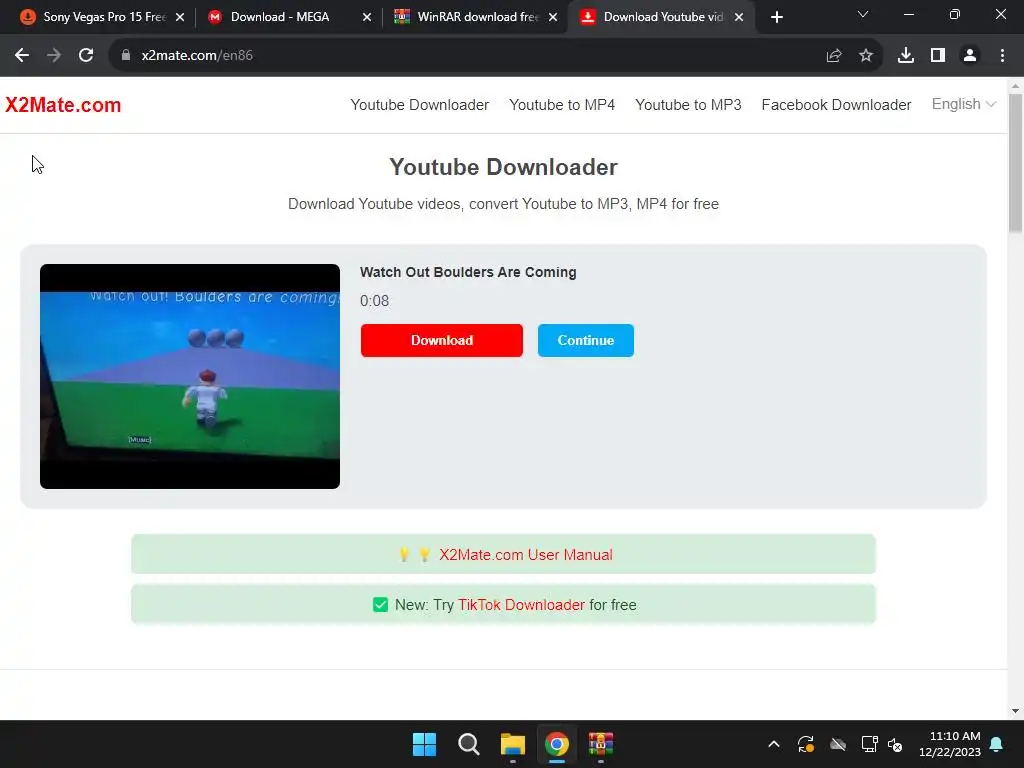Open X2Mate.com User Manual link
1024x768 pixels.
pyautogui.click(x=526, y=554)
